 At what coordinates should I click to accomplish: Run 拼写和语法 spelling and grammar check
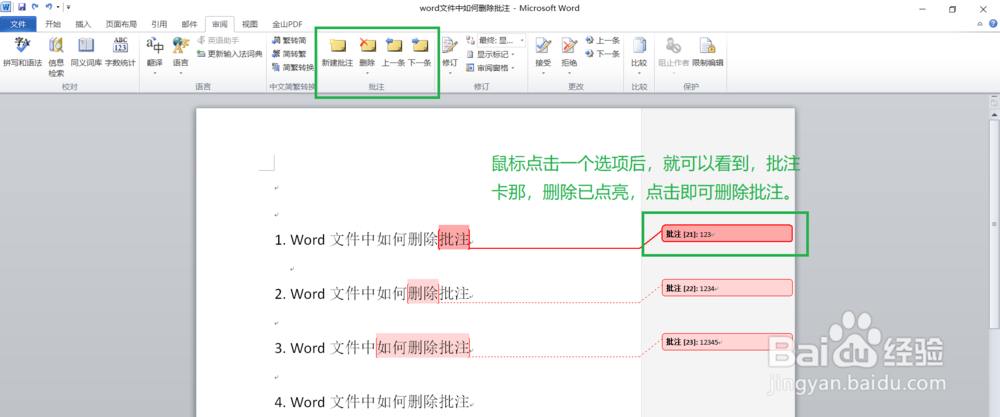click(x=22, y=52)
